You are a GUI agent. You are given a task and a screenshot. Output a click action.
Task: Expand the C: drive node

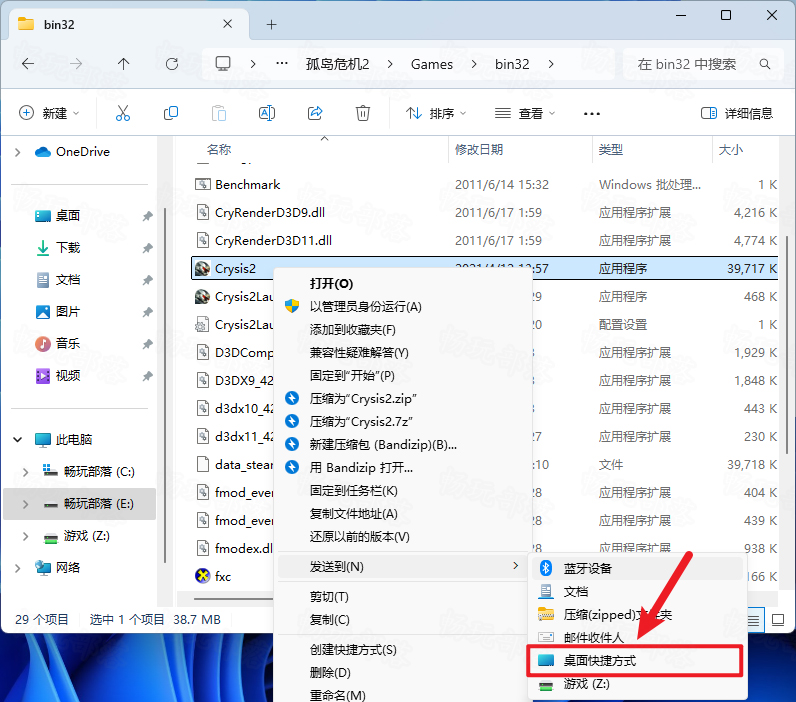click(x=25, y=472)
